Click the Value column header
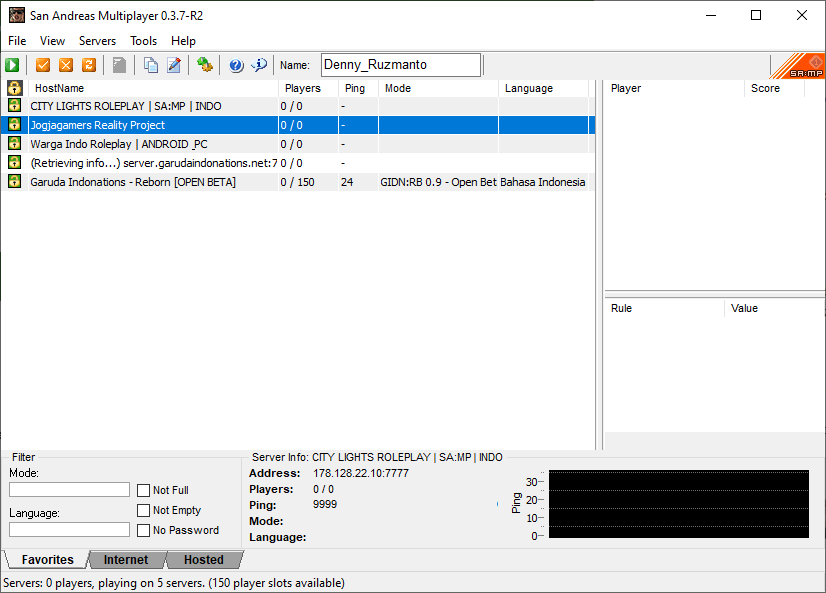Screen dimensions: 826x593 [775, 308]
